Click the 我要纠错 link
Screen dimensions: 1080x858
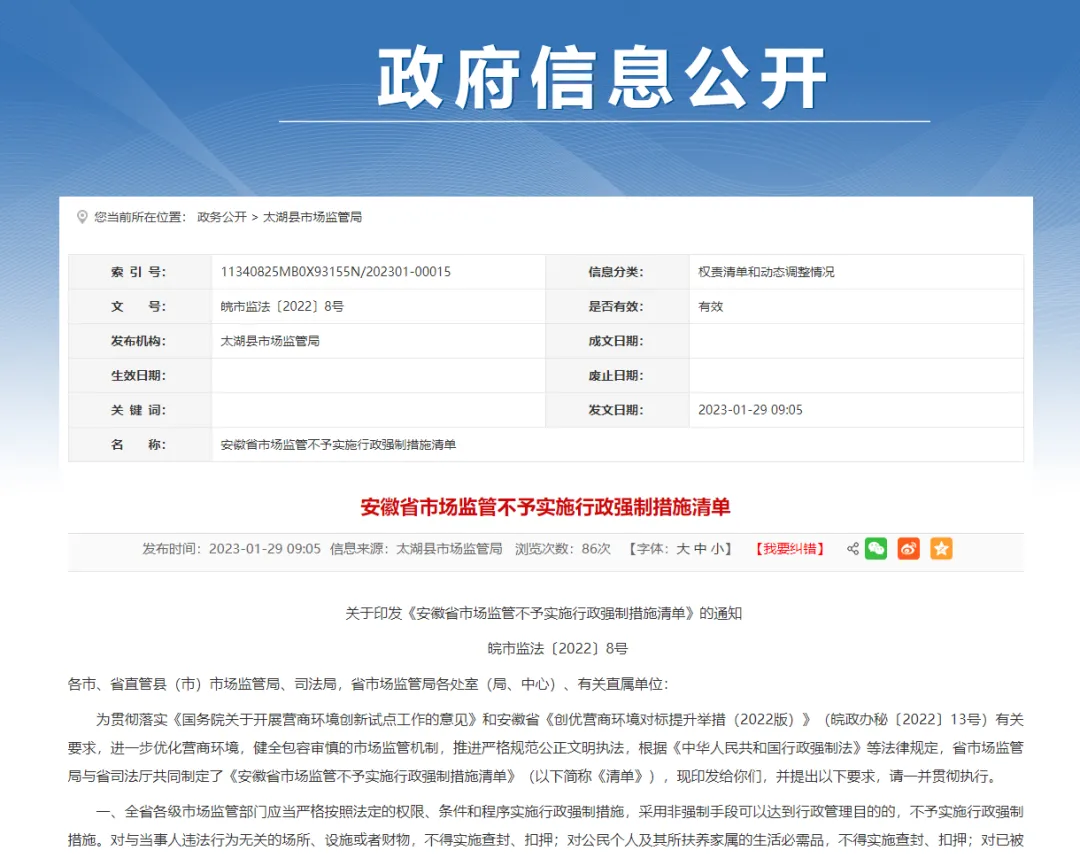point(790,549)
